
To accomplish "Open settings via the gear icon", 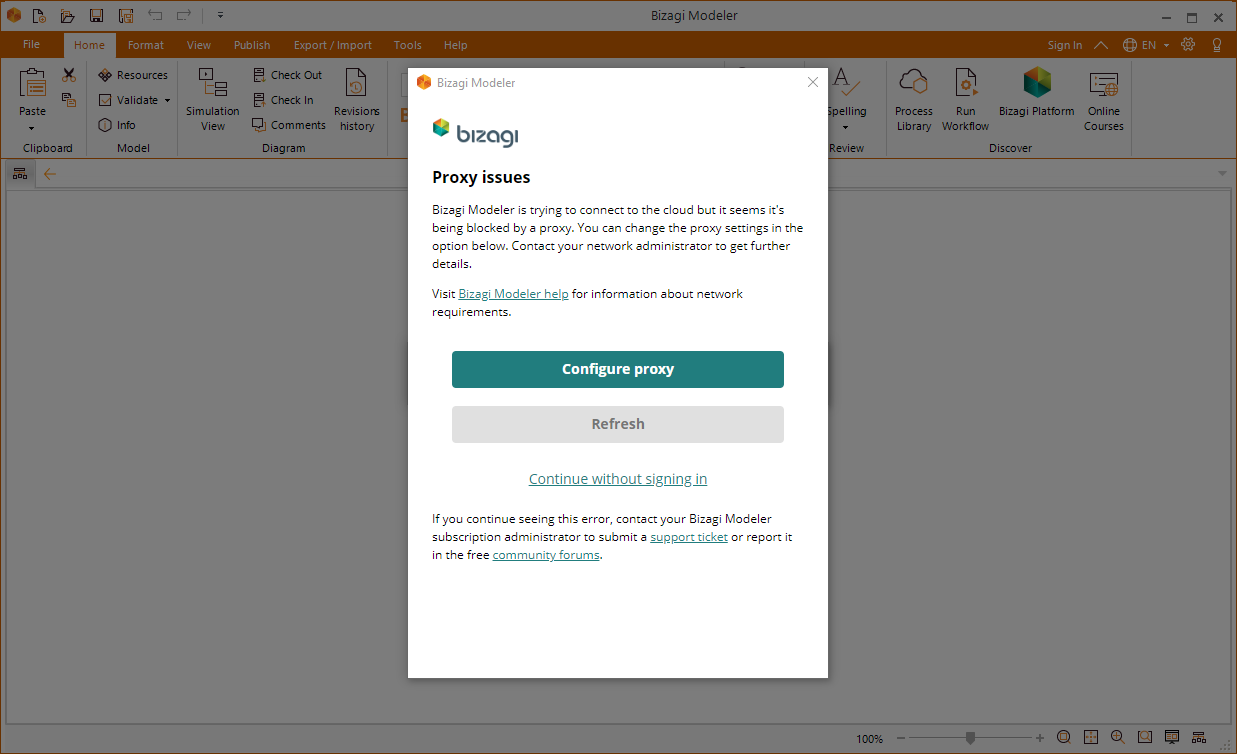I will coord(1188,45).
